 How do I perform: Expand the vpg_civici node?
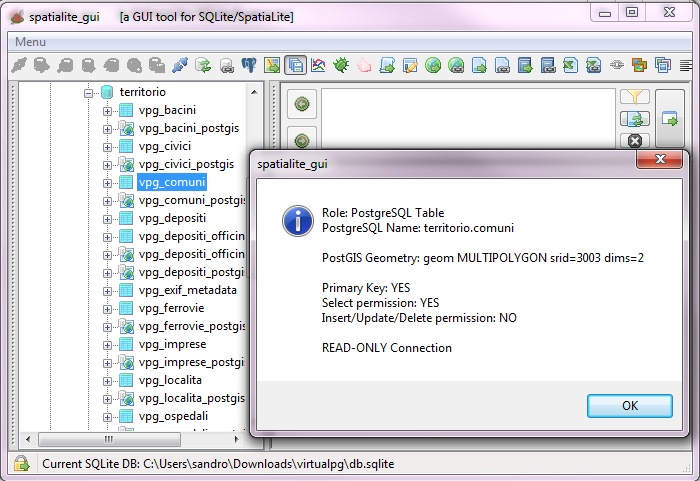click(107, 147)
